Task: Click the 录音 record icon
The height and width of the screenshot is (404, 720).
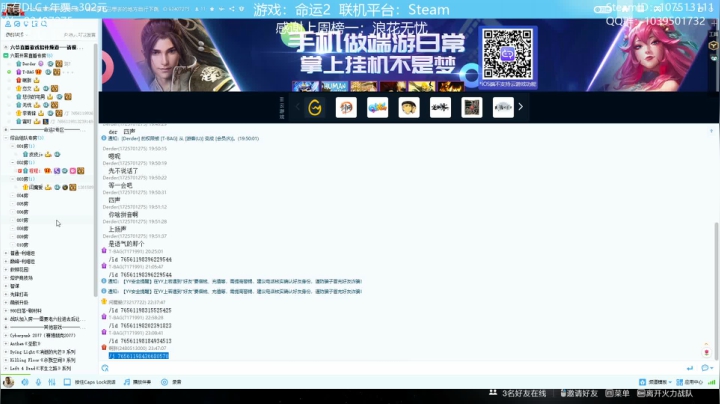Action: coord(171,382)
